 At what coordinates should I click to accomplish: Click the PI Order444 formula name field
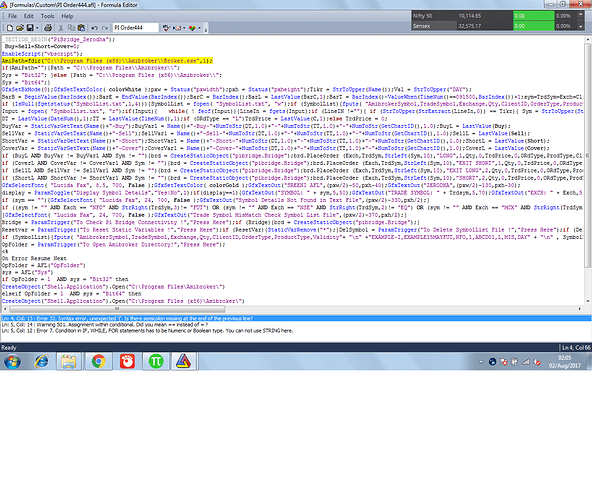point(136,28)
